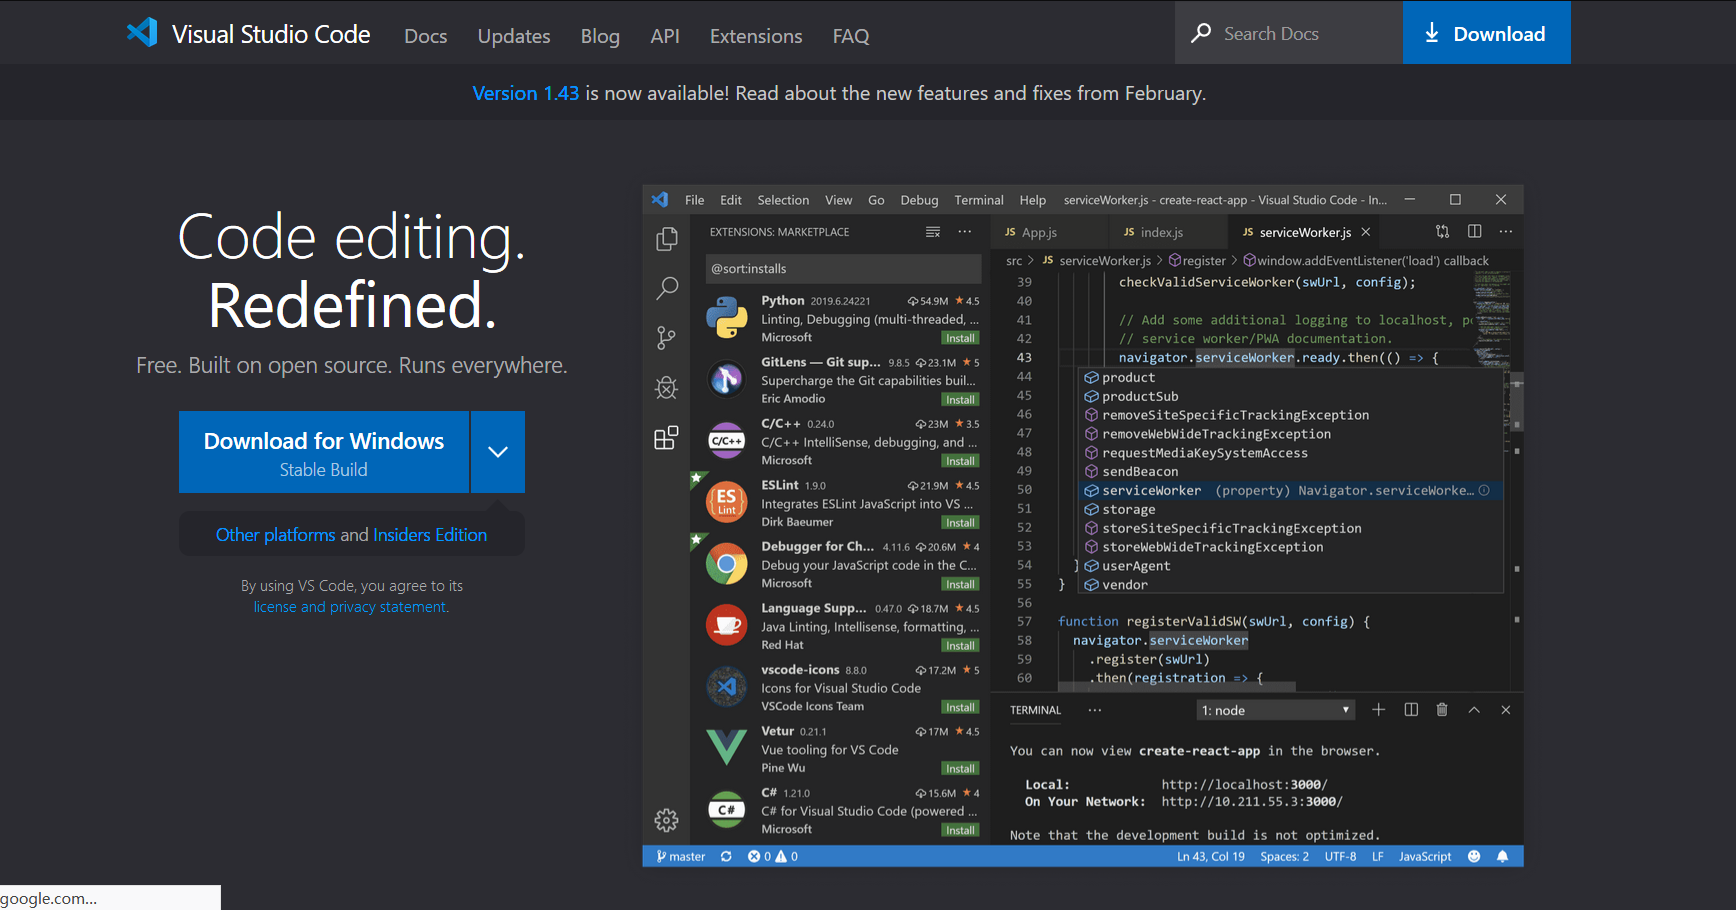The height and width of the screenshot is (911, 1736).
Task: Open the Manage gear icon in activity bar
Action: 666,821
